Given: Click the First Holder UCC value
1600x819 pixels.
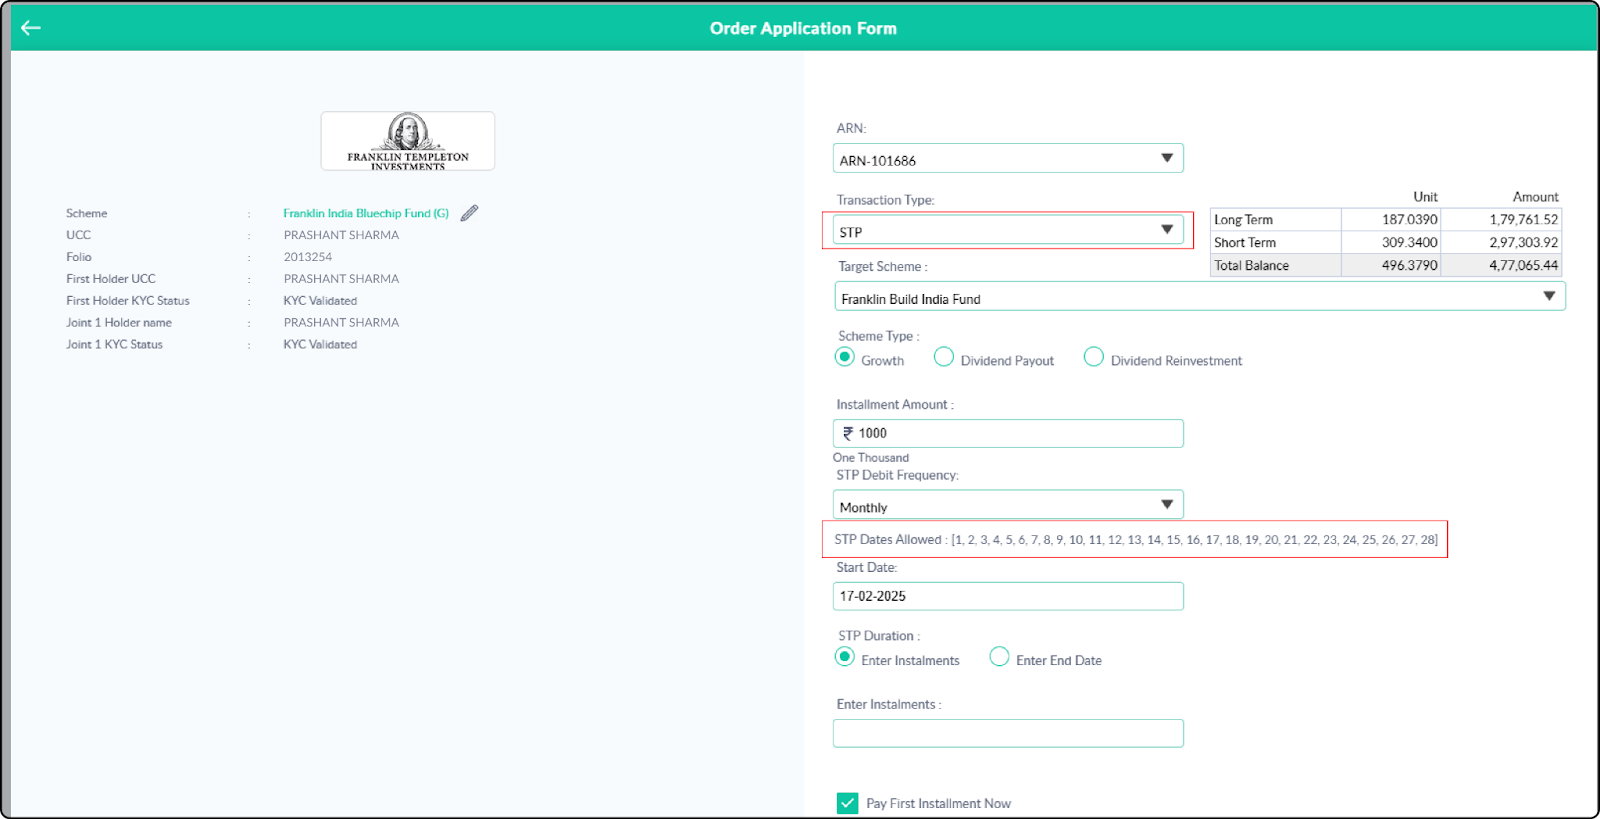Looking at the screenshot, I should [x=341, y=279].
